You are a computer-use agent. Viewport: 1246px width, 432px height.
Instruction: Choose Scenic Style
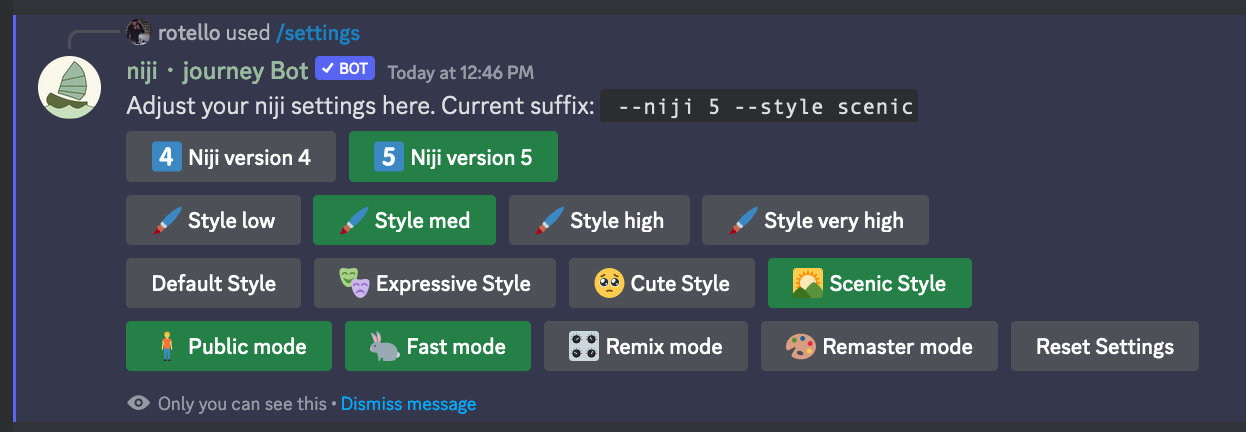click(x=870, y=283)
